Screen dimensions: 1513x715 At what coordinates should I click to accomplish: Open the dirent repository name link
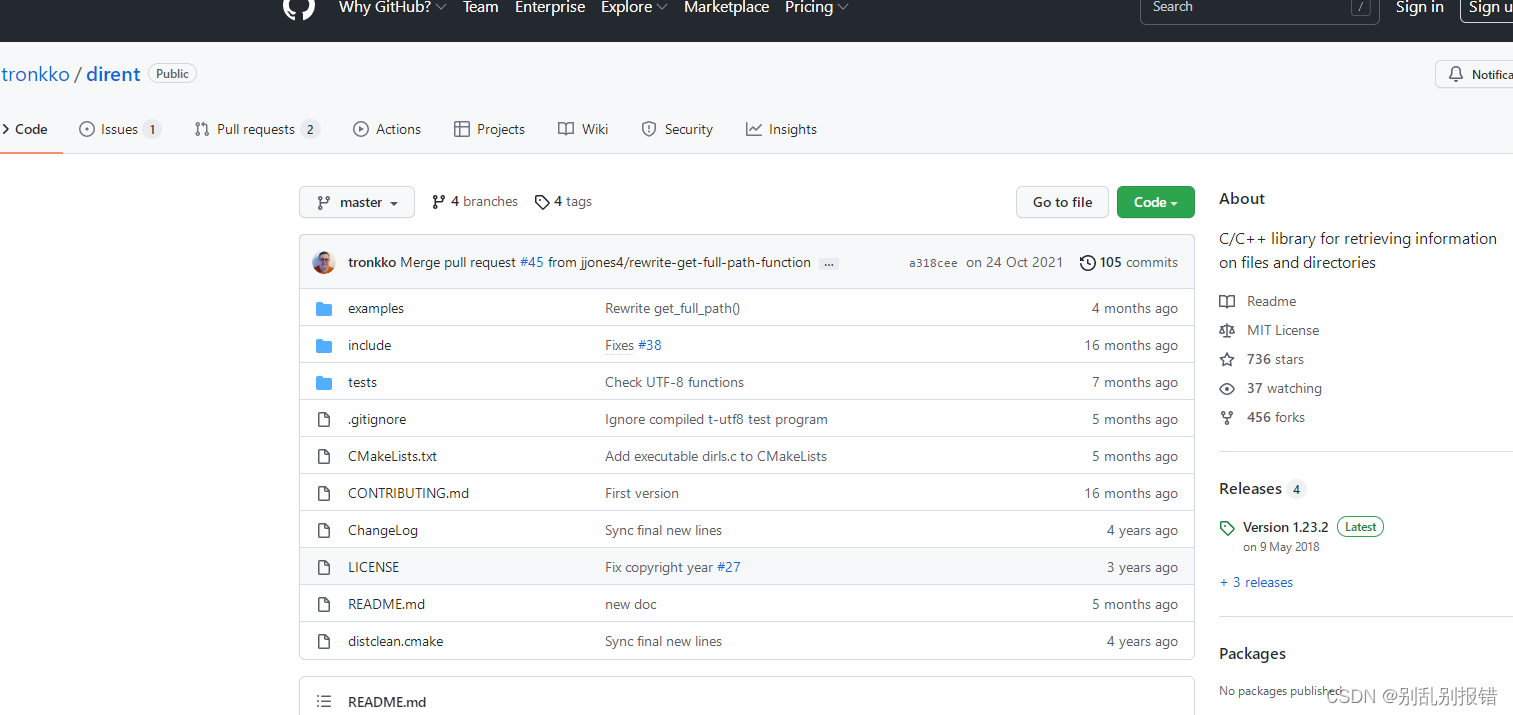pyautogui.click(x=114, y=74)
